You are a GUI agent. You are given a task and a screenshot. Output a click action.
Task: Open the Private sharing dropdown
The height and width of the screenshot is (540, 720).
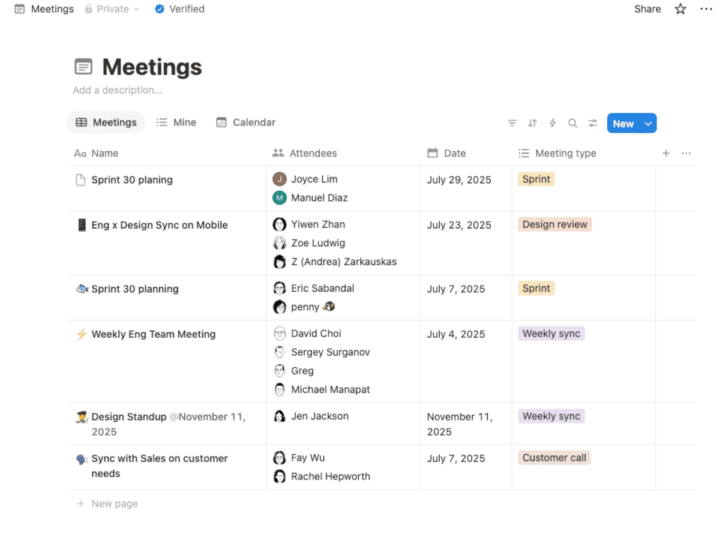pos(112,9)
